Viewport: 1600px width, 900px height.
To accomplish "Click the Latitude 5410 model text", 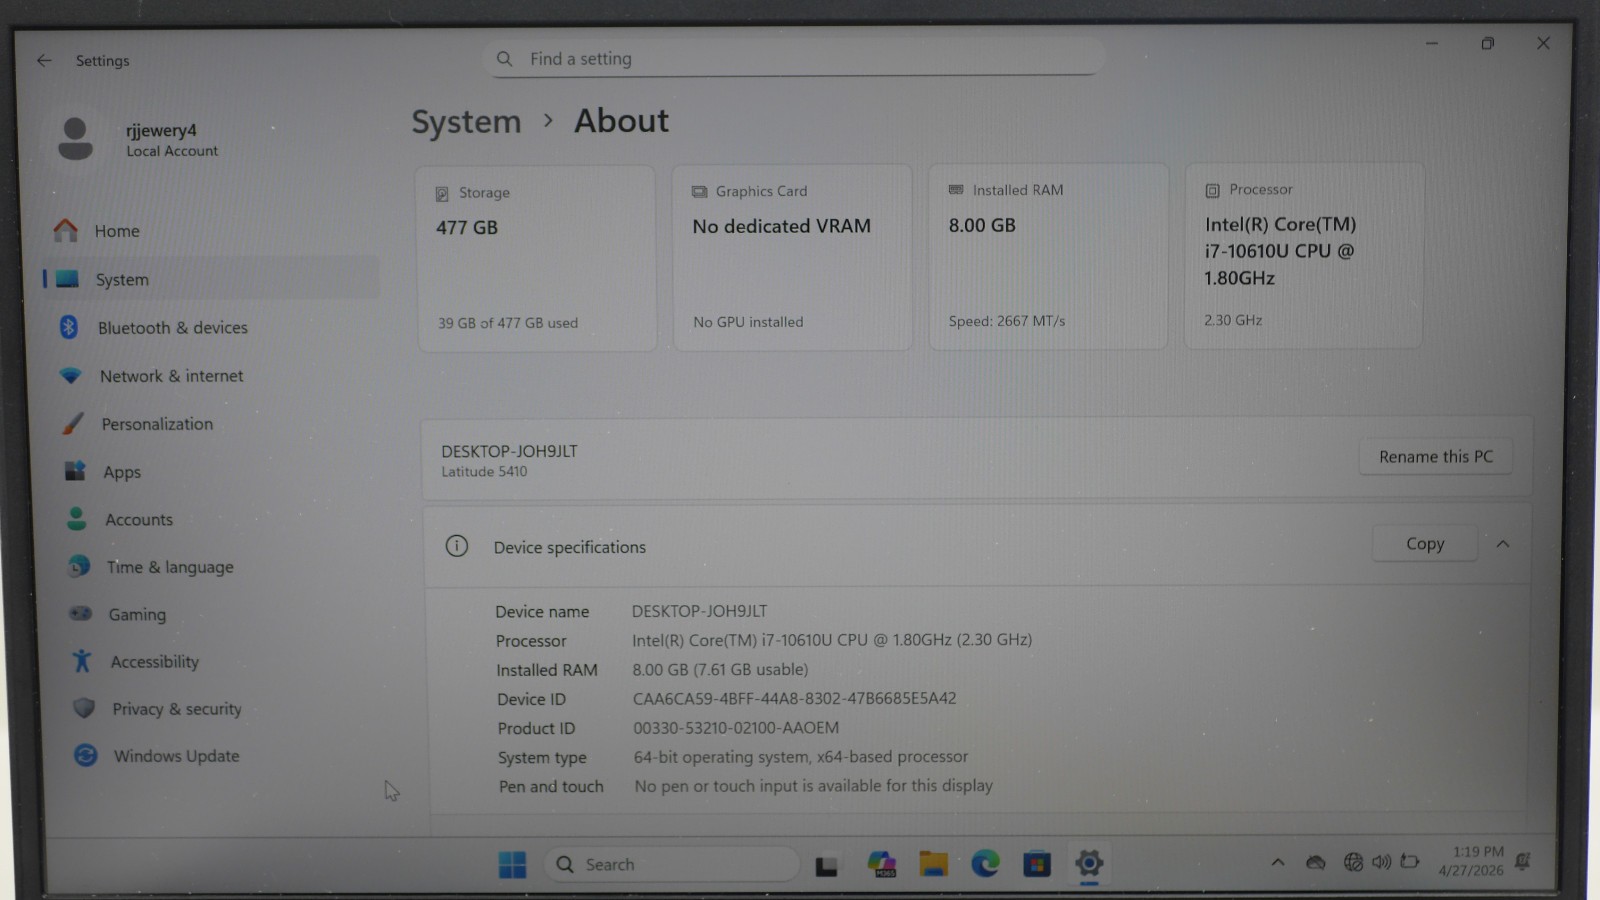I will [484, 472].
